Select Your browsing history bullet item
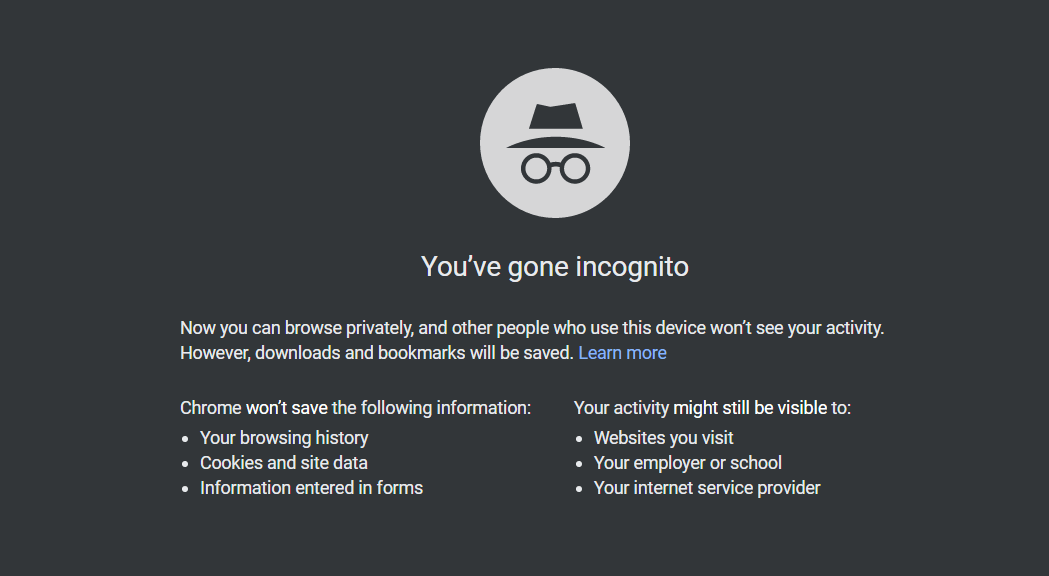This screenshot has height=576, width=1049. 284,438
